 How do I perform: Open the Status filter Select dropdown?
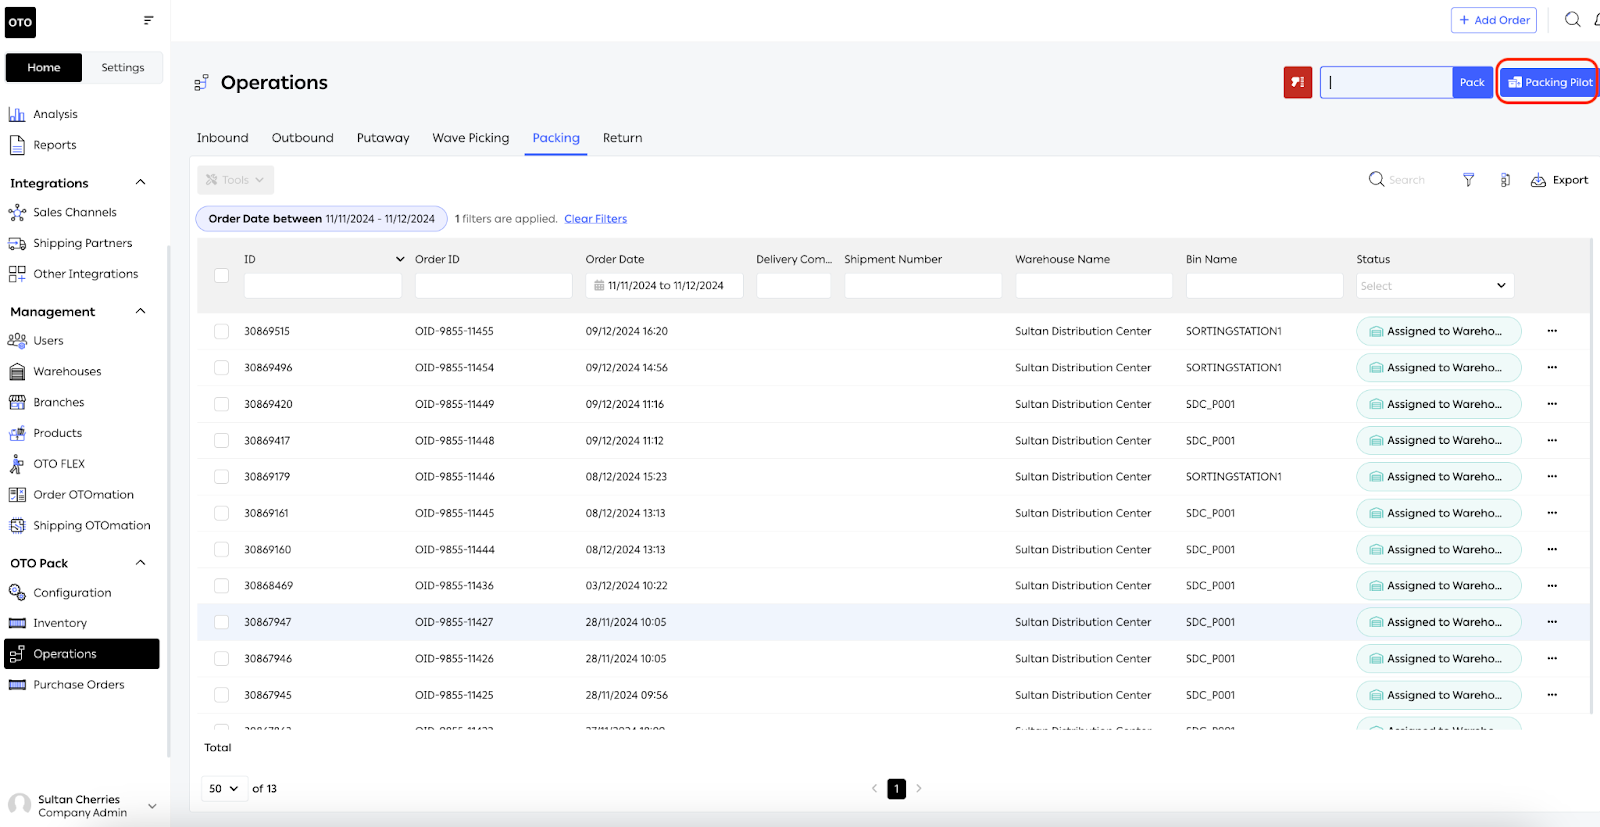tap(1435, 286)
